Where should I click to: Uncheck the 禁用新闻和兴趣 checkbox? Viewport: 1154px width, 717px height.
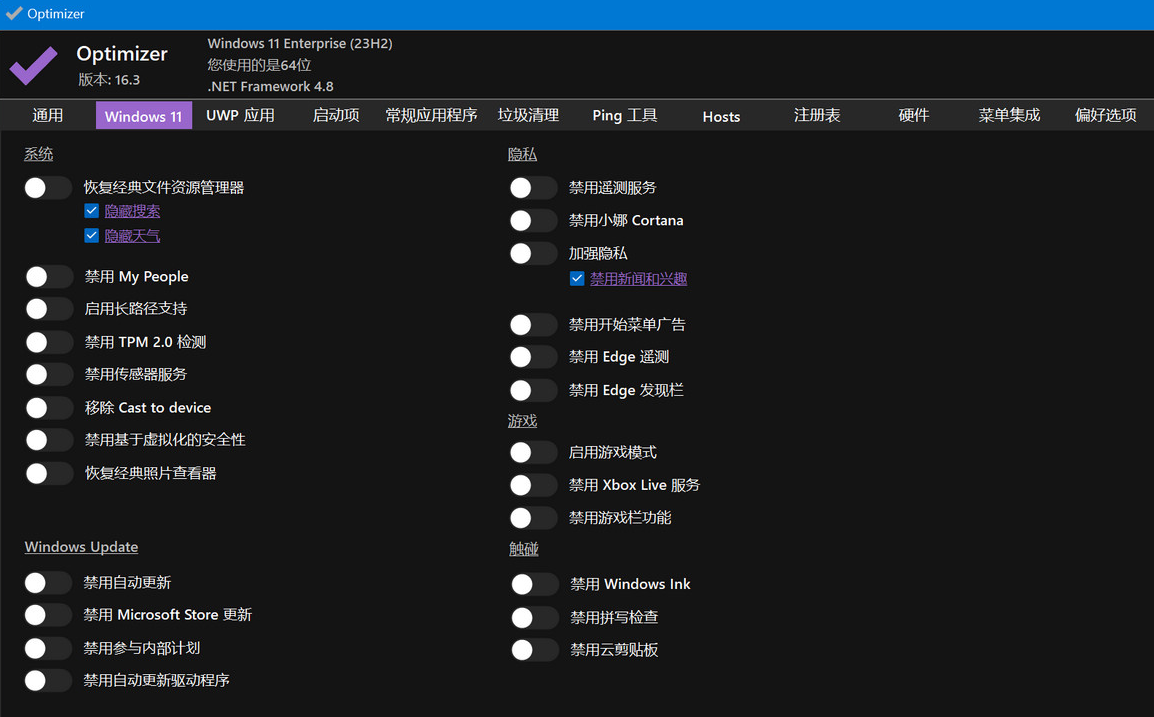[577, 279]
